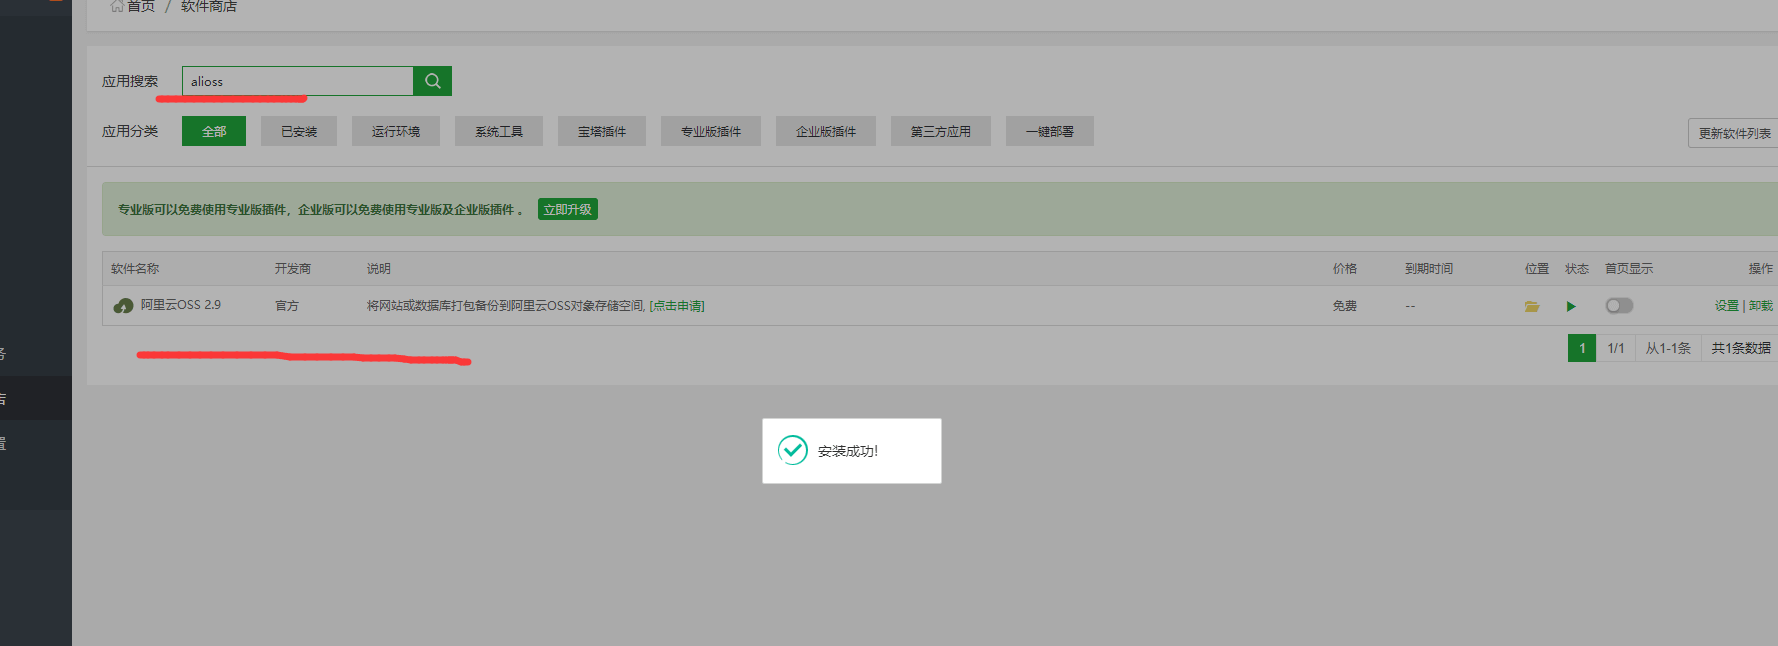Image resolution: width=1778 pixels, height=646 pixels.
Task: Open 设置 for Aliyun OSS plugin
Action: (1726, 306)
